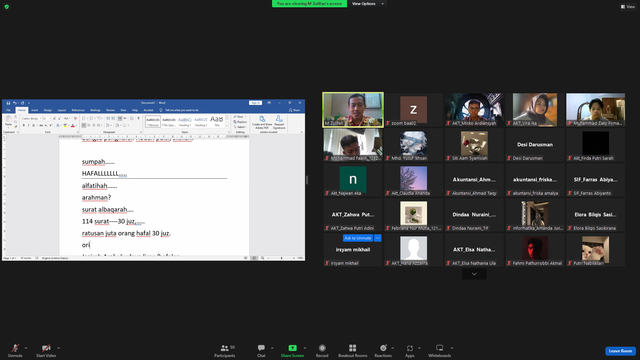Click the font color swatch in Word

pyautogui.click(x=73, y=125)
